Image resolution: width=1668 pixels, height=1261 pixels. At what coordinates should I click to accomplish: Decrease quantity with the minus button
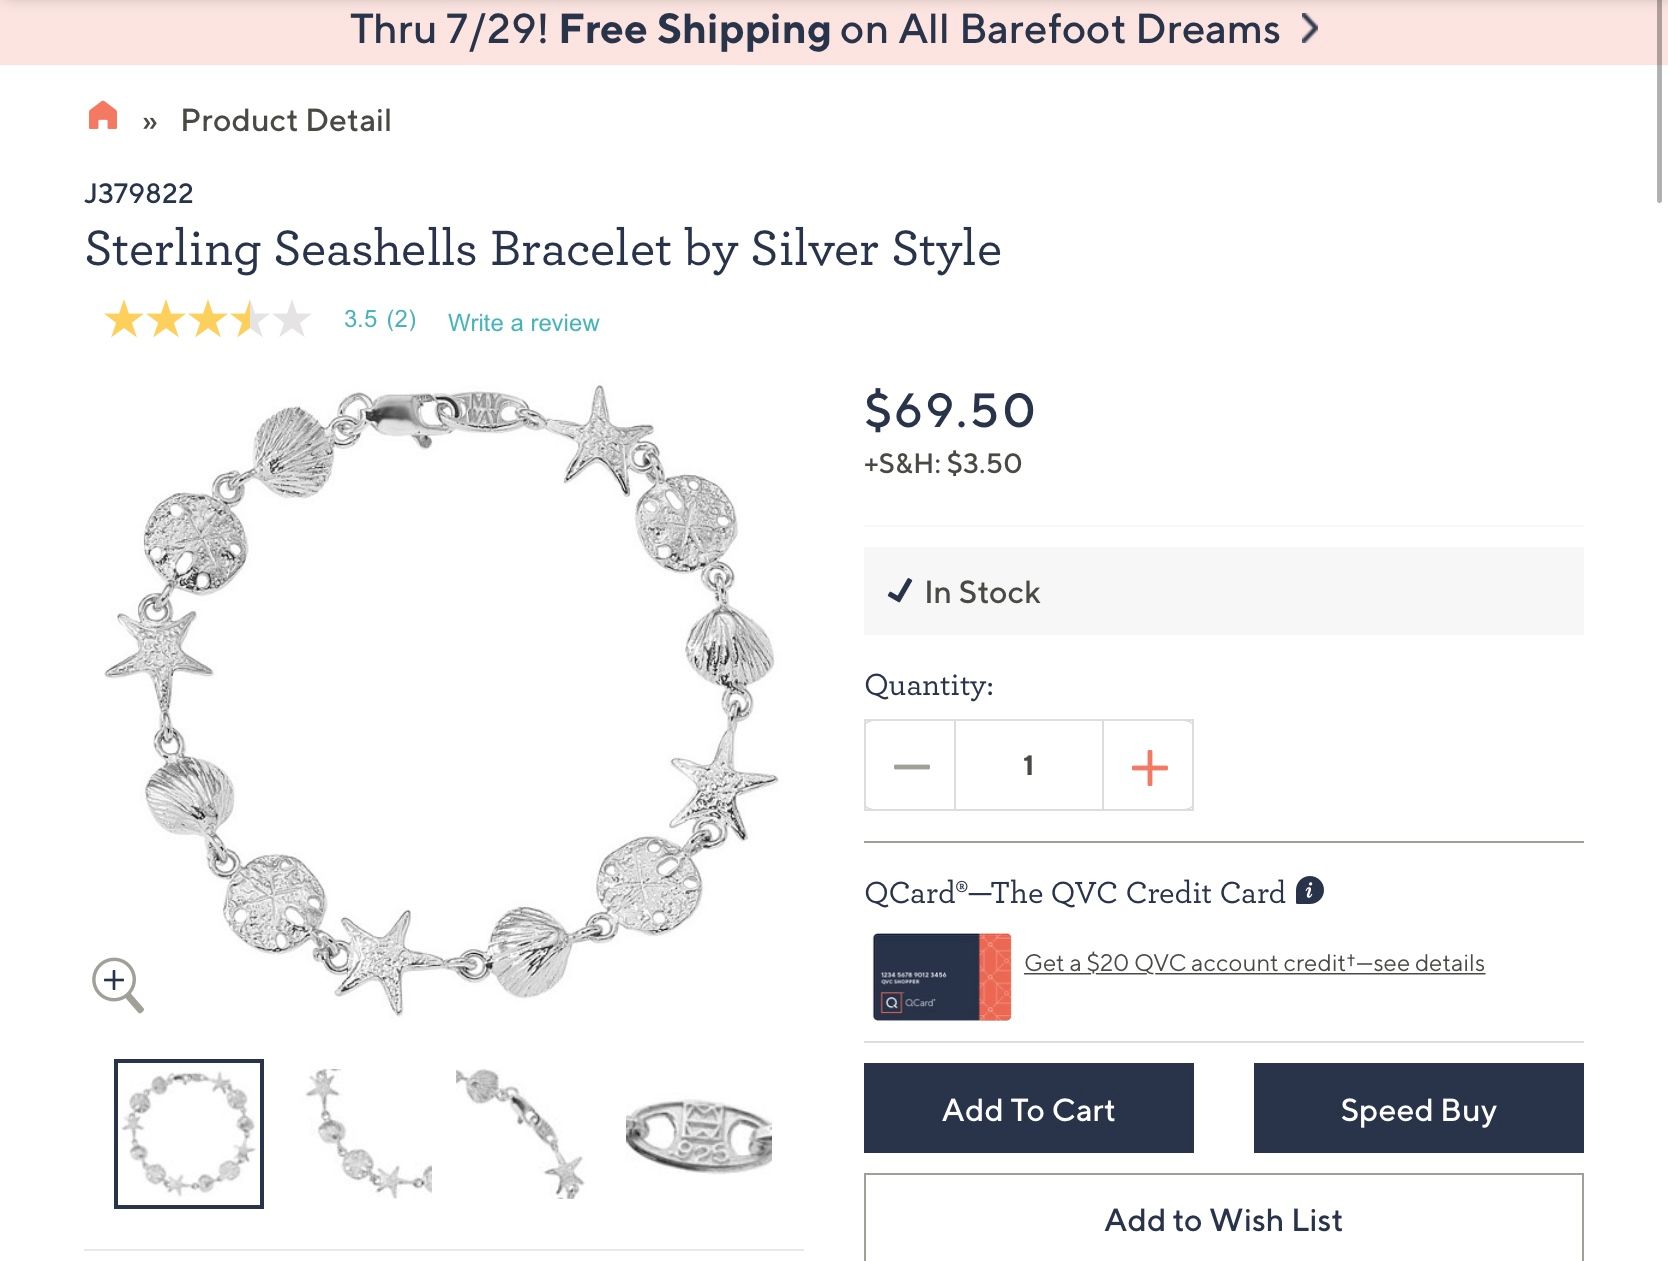pos(911,766)
